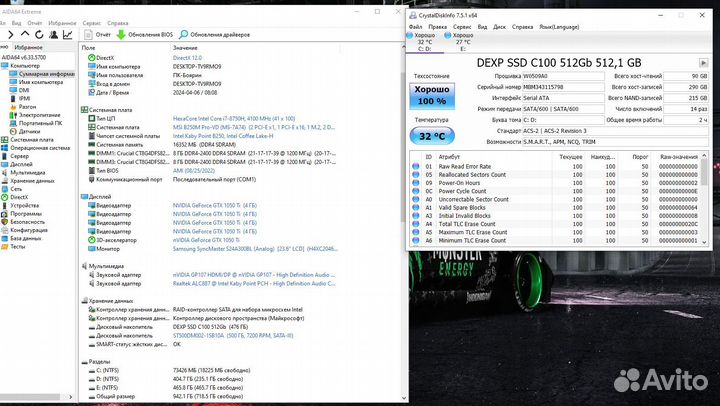Screen dimensions: 720x406
Task: Select Датчики in the sidebar tree
Action: tap(29, 131)
